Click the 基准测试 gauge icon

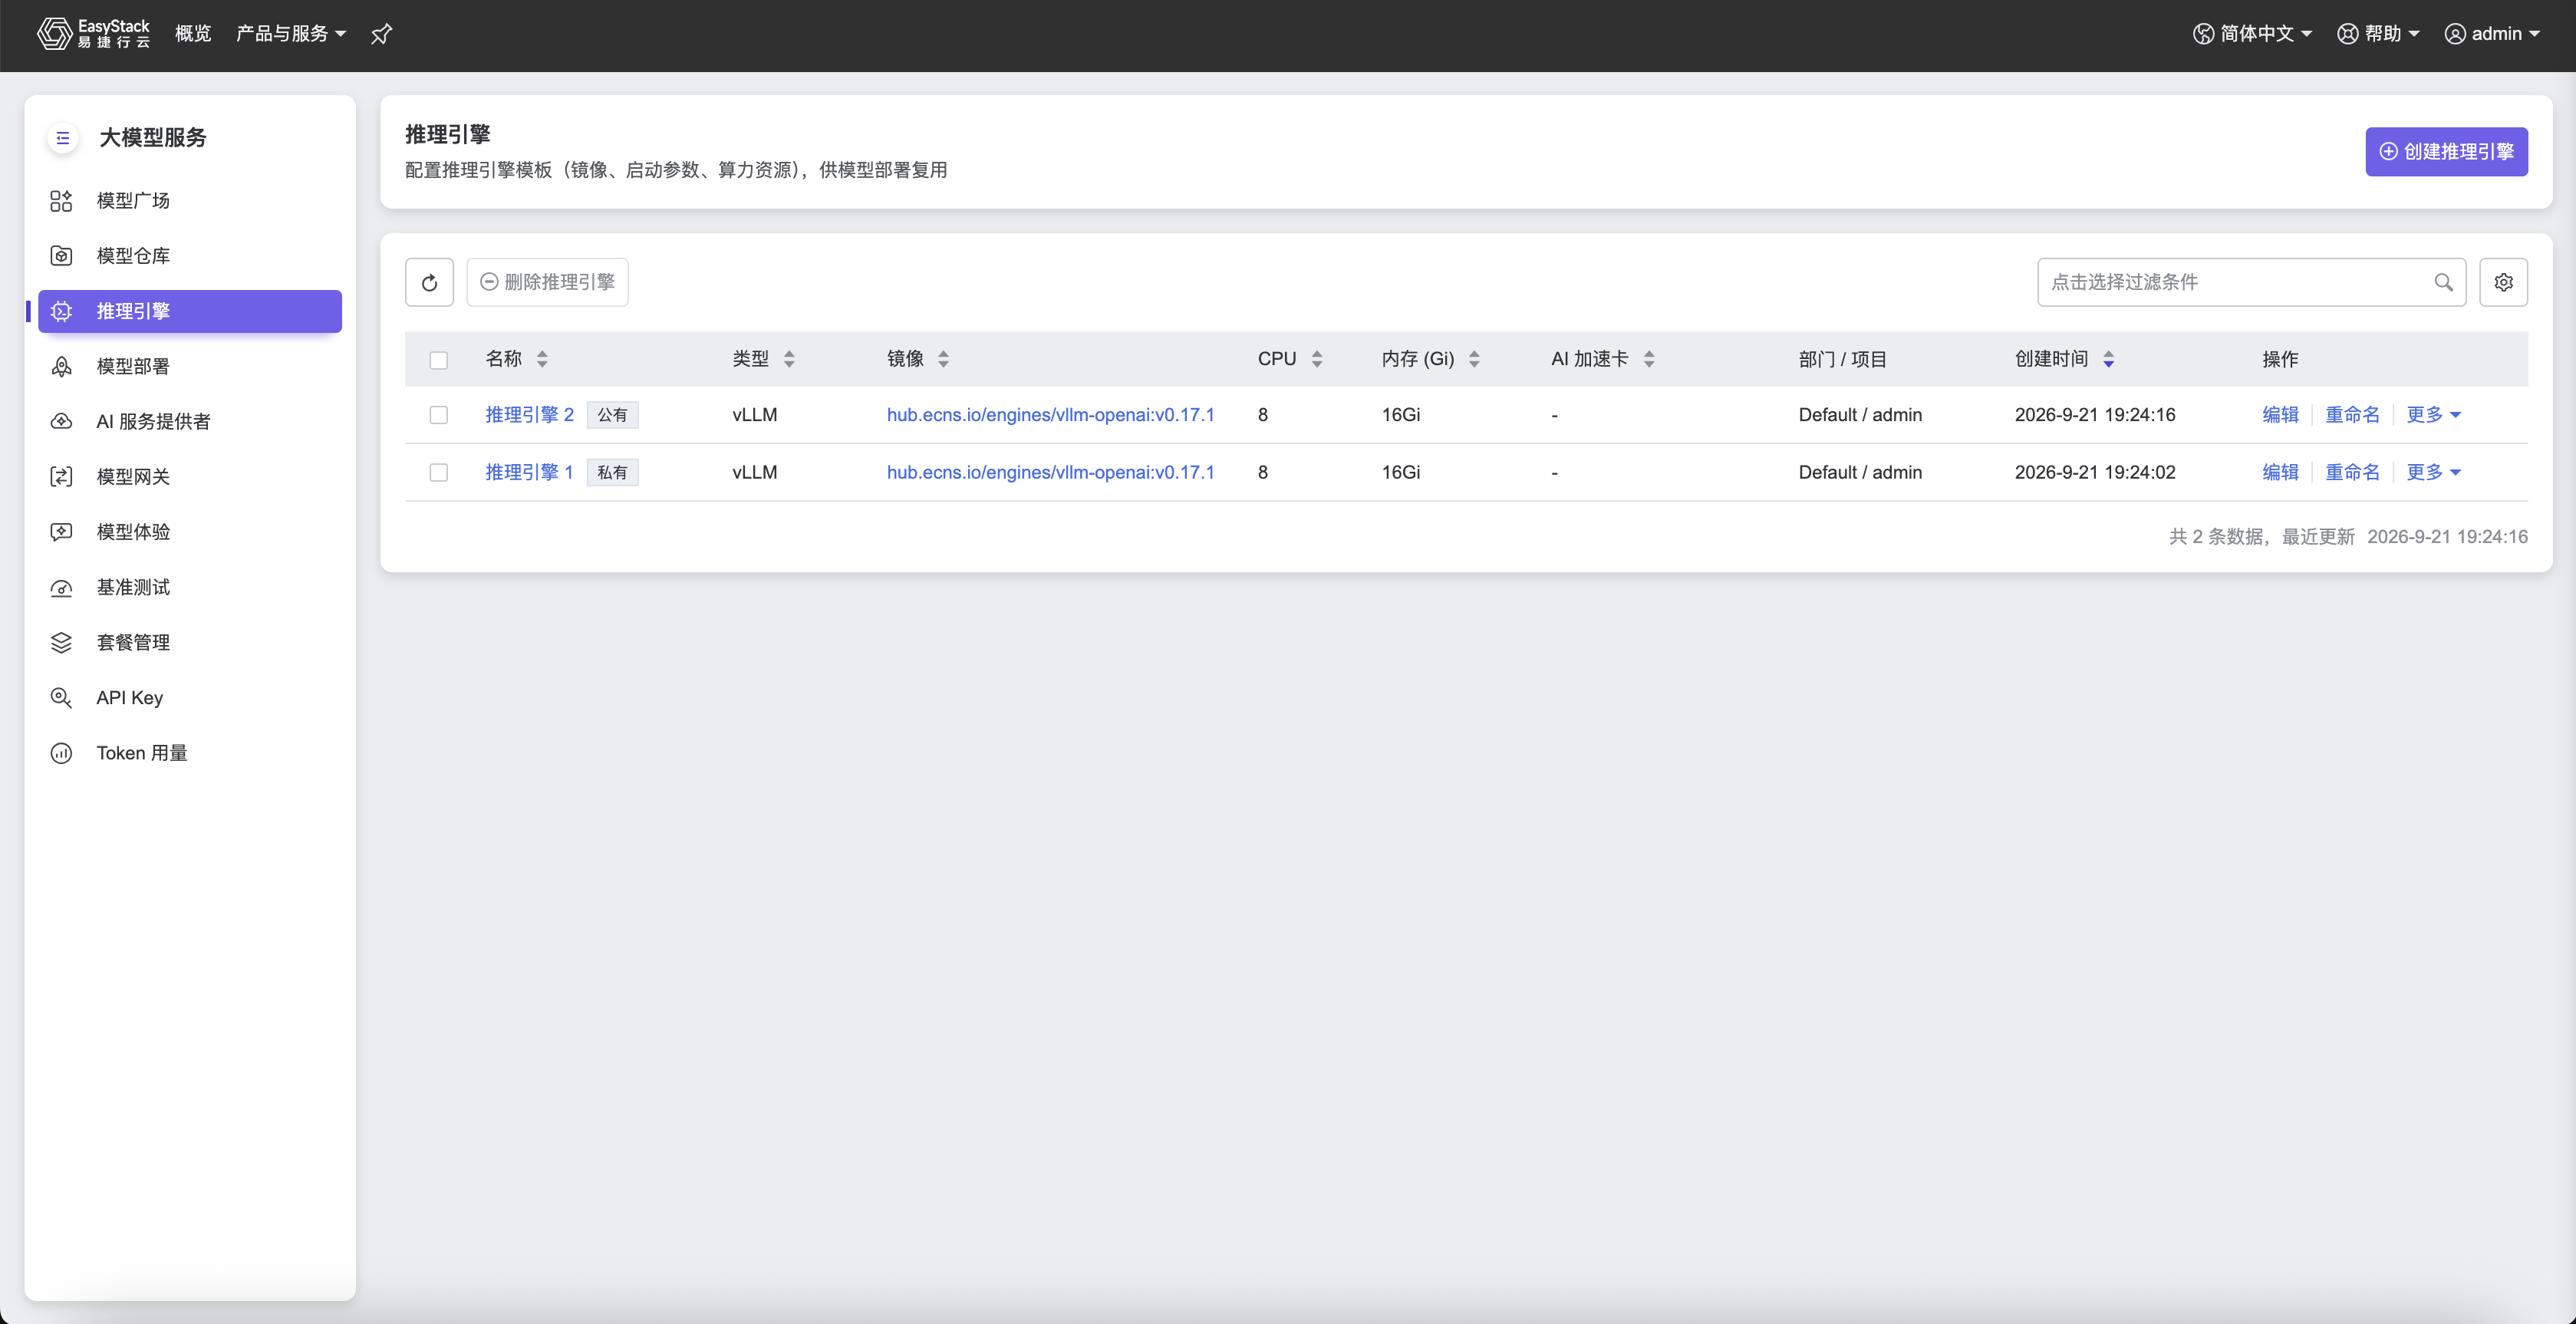[x=61, y=588]
